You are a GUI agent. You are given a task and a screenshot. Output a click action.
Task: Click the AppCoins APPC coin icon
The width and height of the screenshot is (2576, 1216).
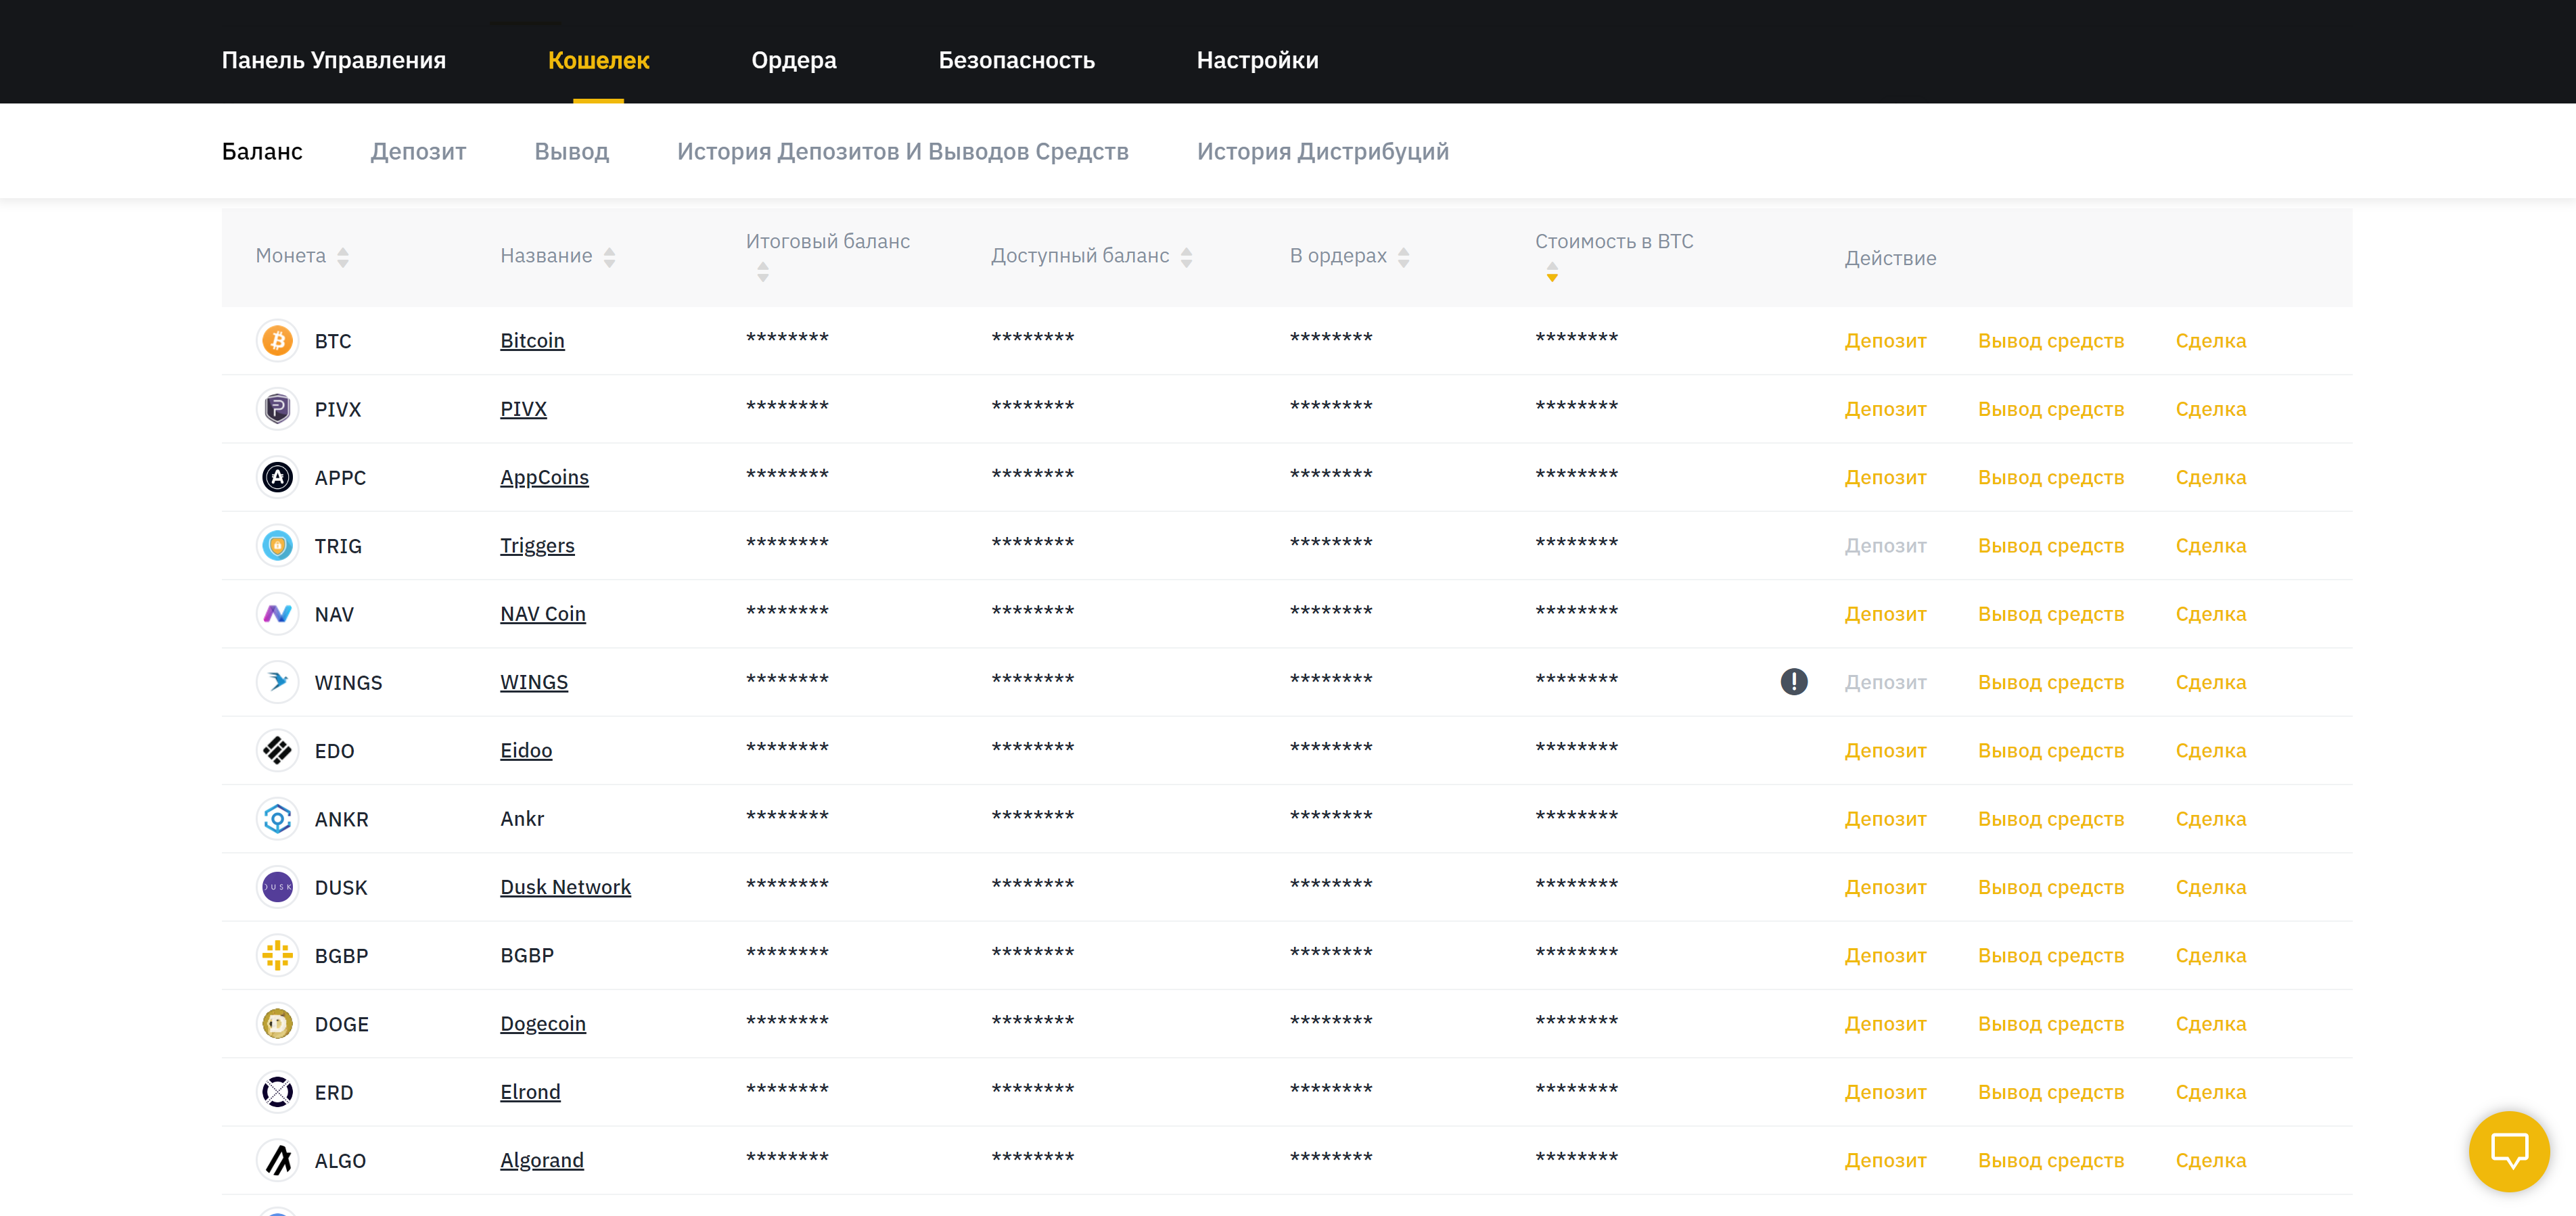pos(276,477)
